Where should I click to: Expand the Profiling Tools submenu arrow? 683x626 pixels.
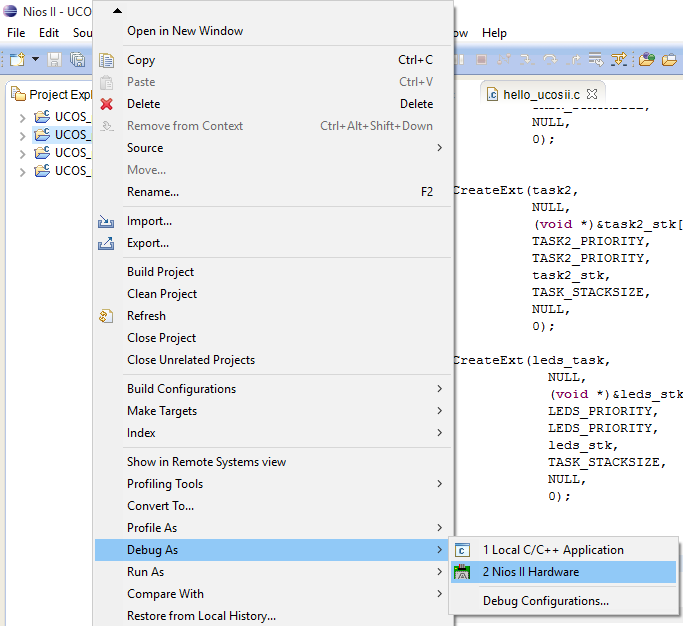440,484
